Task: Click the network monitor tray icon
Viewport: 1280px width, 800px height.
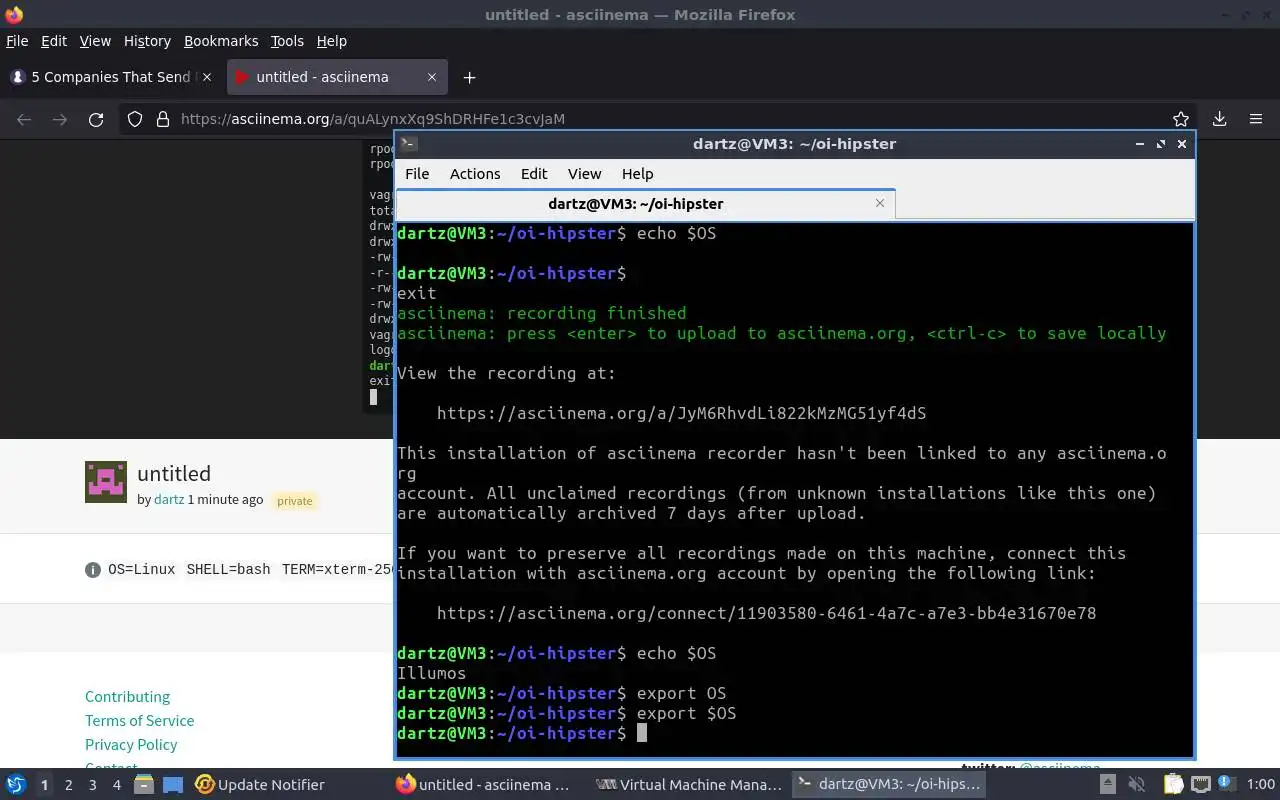Action: [1201, 785]
